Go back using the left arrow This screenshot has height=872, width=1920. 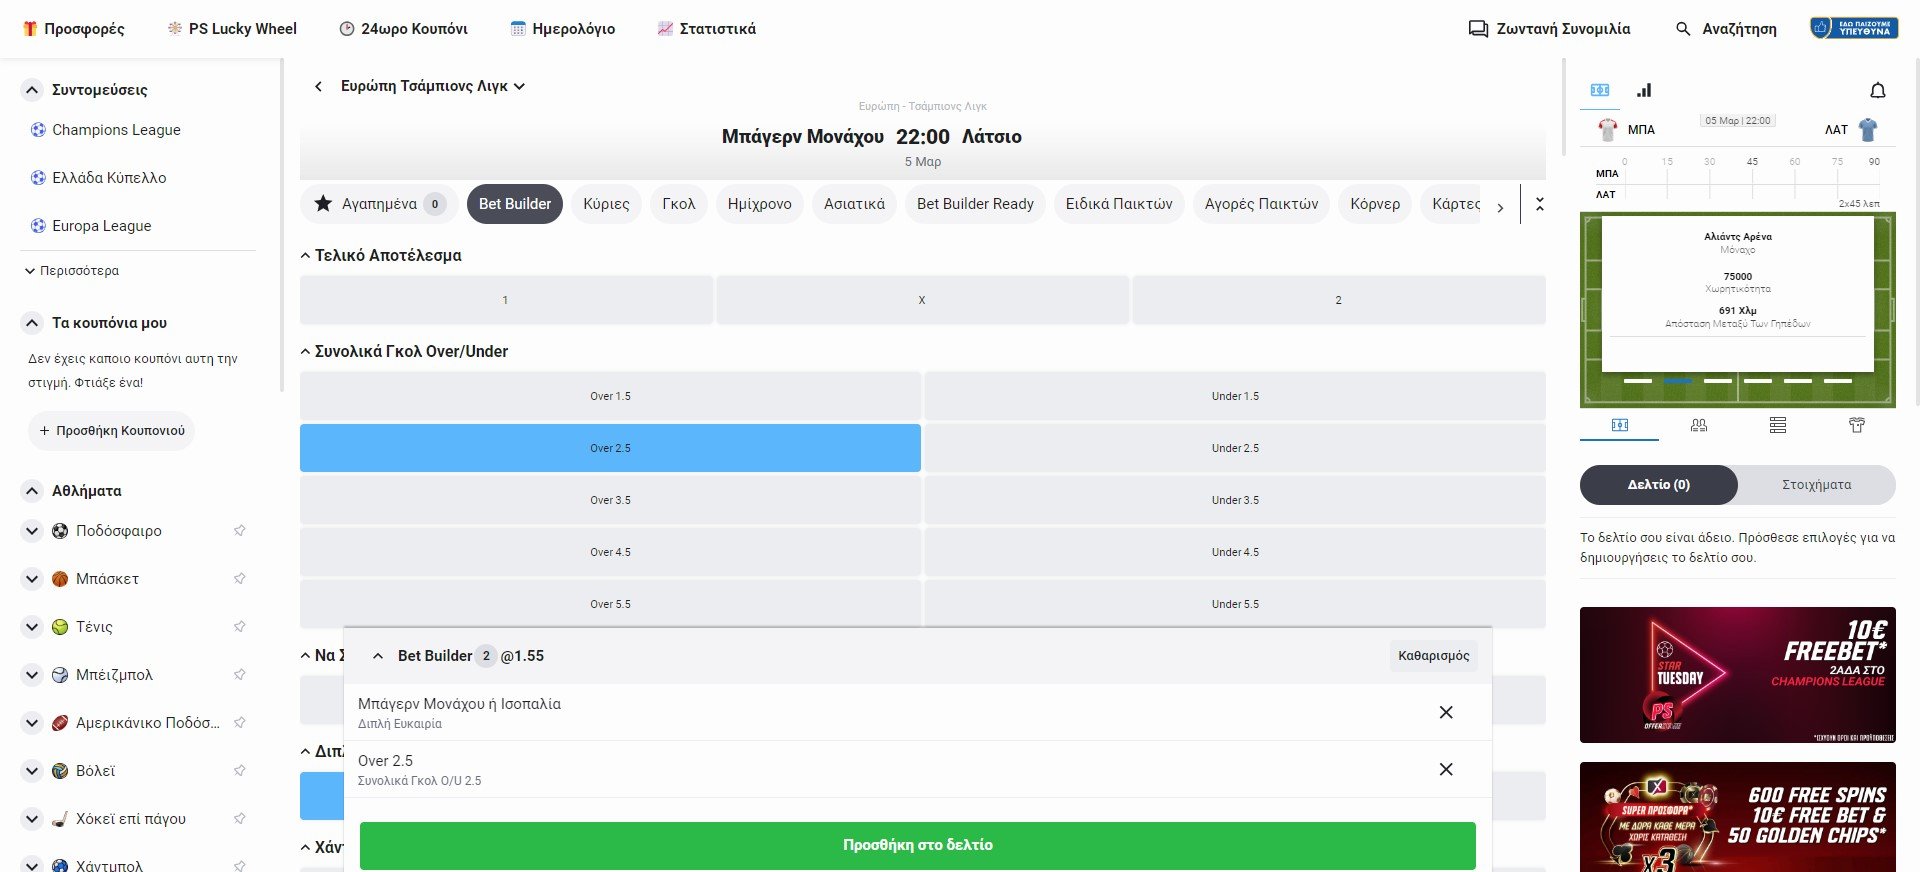click(318, 87)
